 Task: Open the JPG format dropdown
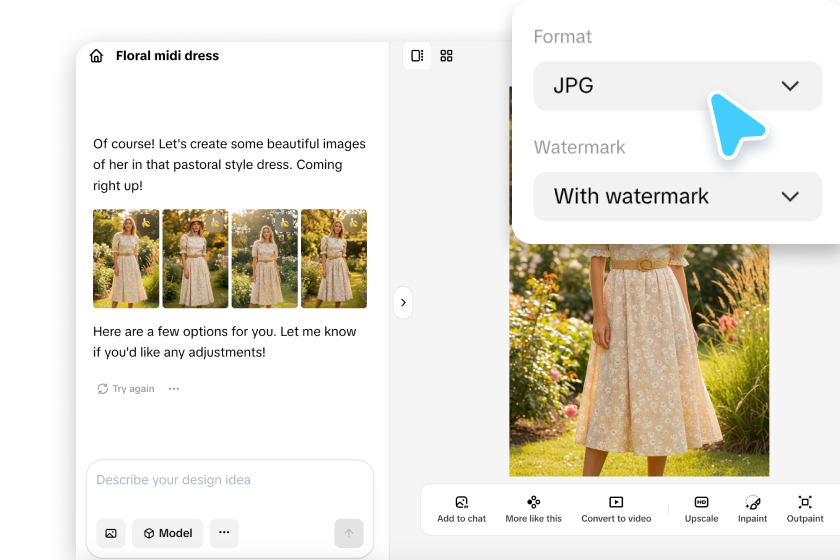(x=677, y=86)
